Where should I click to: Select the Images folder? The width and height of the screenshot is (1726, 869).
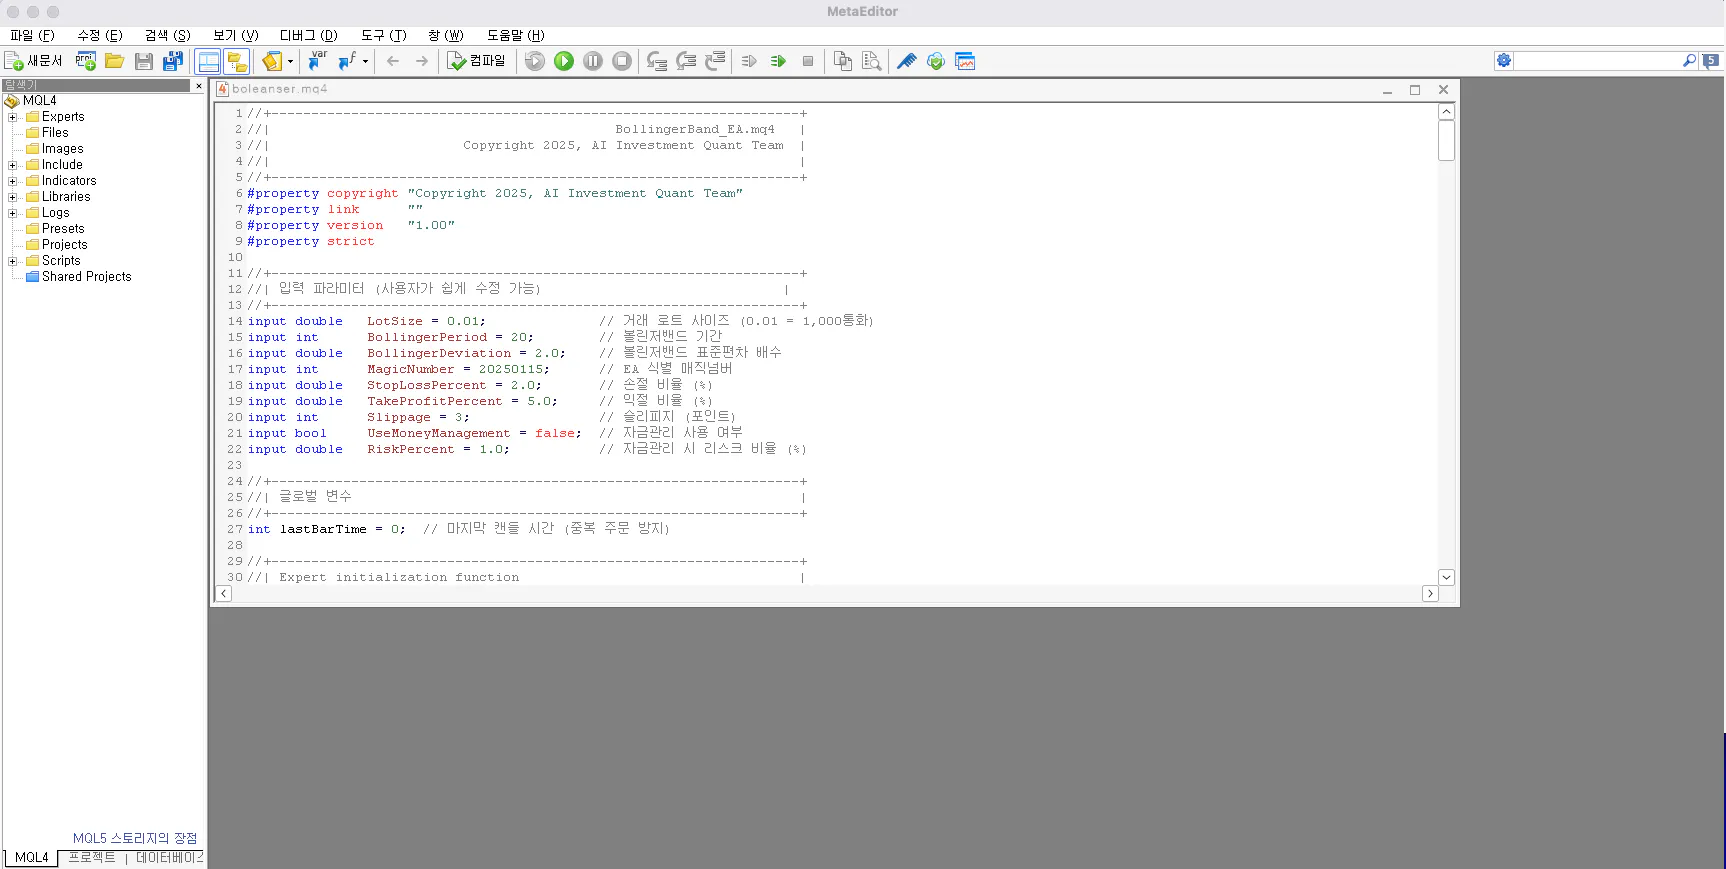tap(62, 149)
